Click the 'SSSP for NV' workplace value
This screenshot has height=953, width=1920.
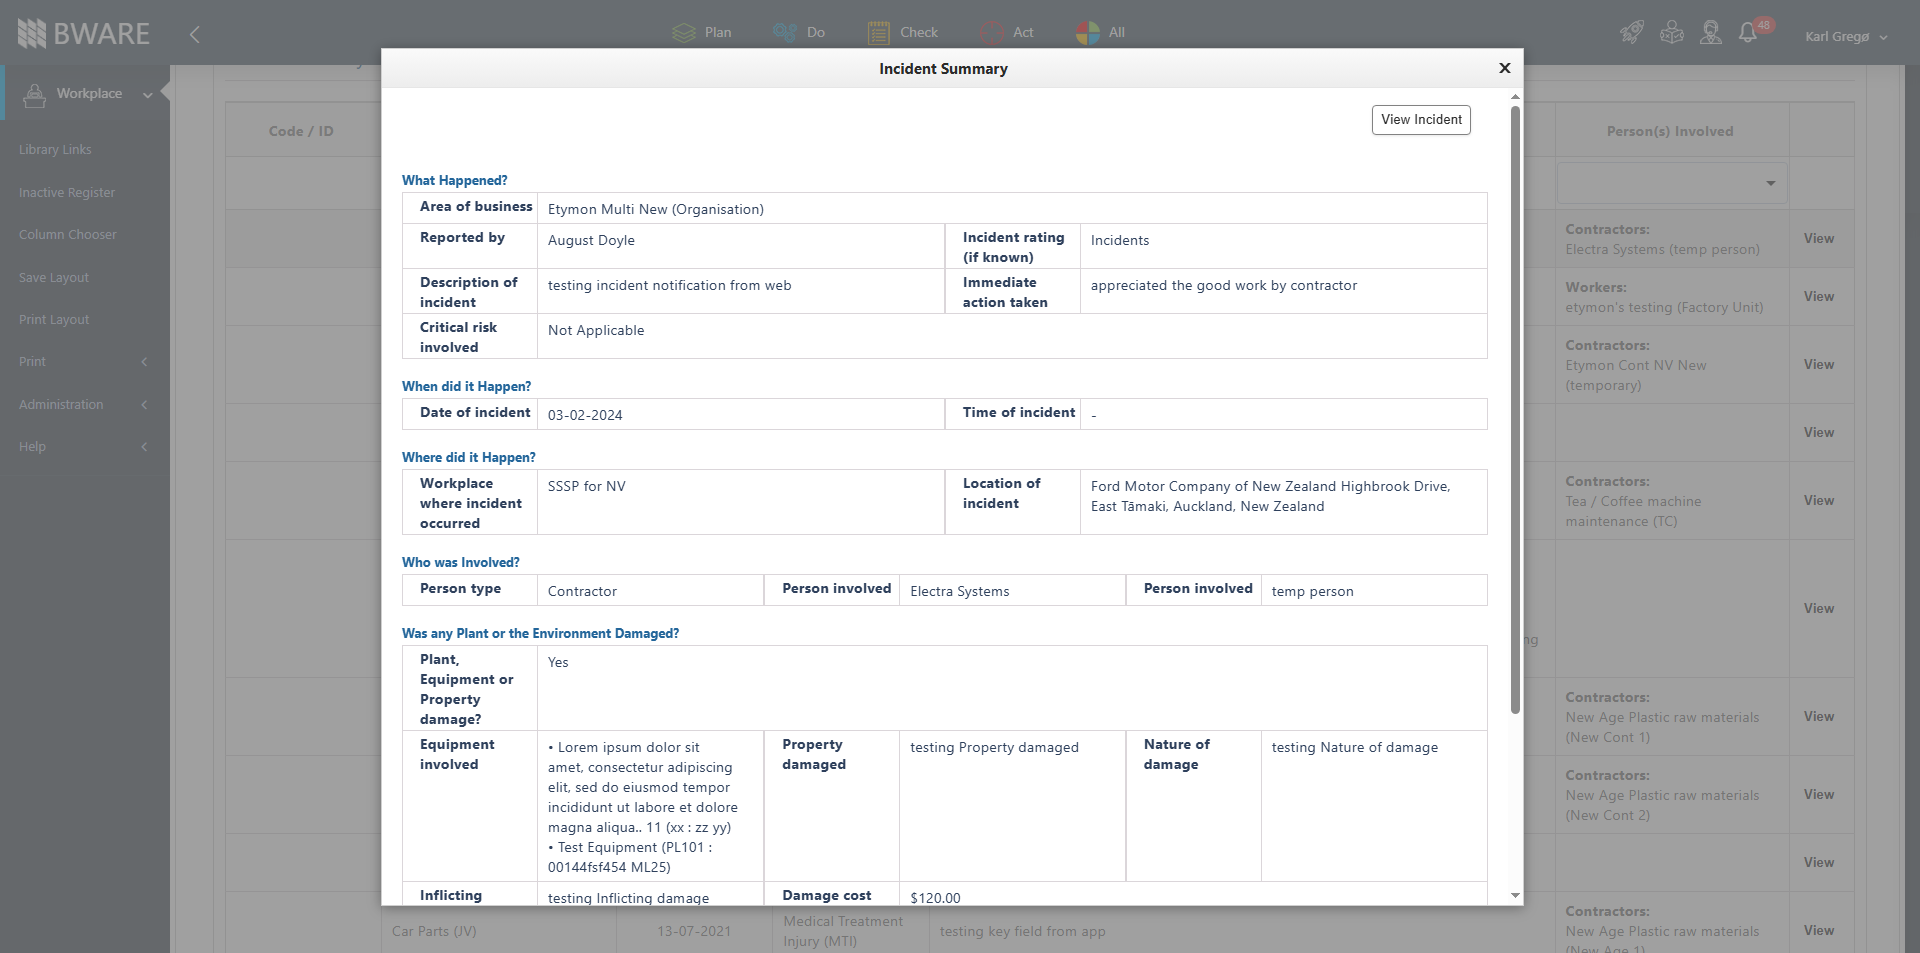point(587,486)
